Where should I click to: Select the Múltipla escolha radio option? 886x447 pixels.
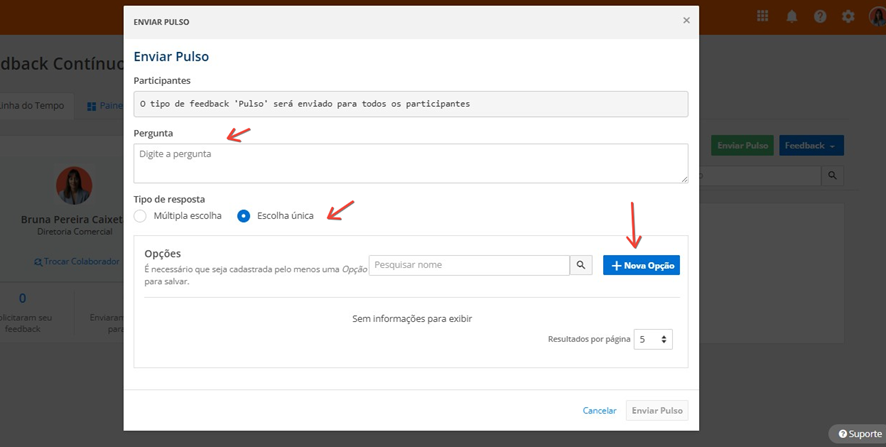pos(140,216)
